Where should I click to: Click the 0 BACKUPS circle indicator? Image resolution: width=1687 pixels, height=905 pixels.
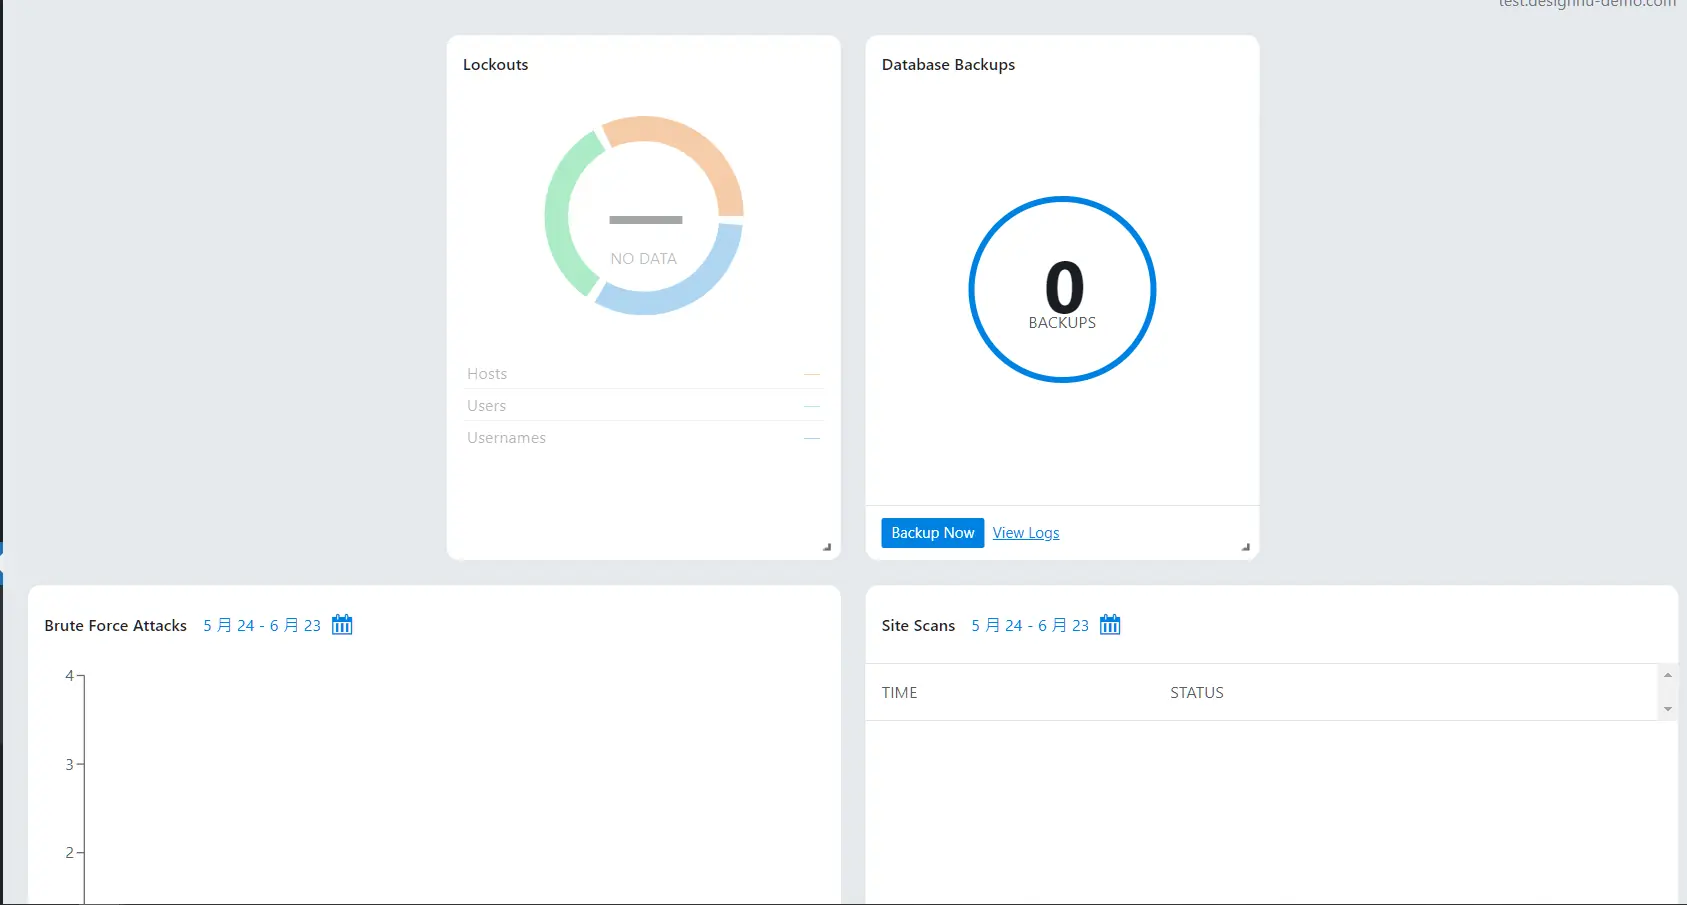click(x=1062, y=289)
